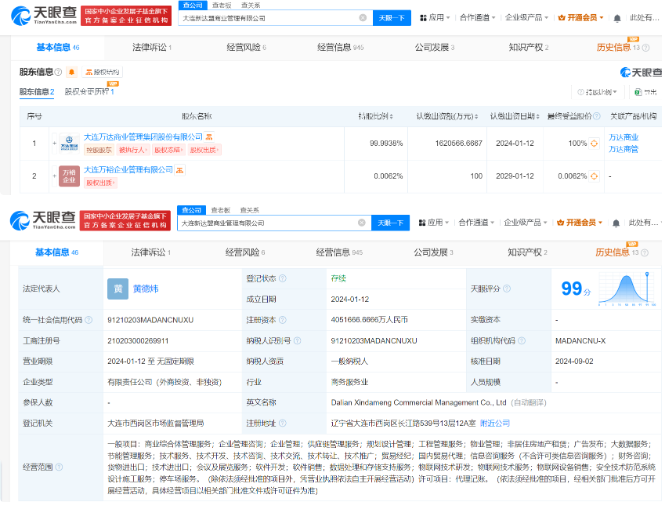The height and width of the screenshot is (510, 662).
Task: Click the help icon beside 注册资本
Action: click(x=282, y=320)
